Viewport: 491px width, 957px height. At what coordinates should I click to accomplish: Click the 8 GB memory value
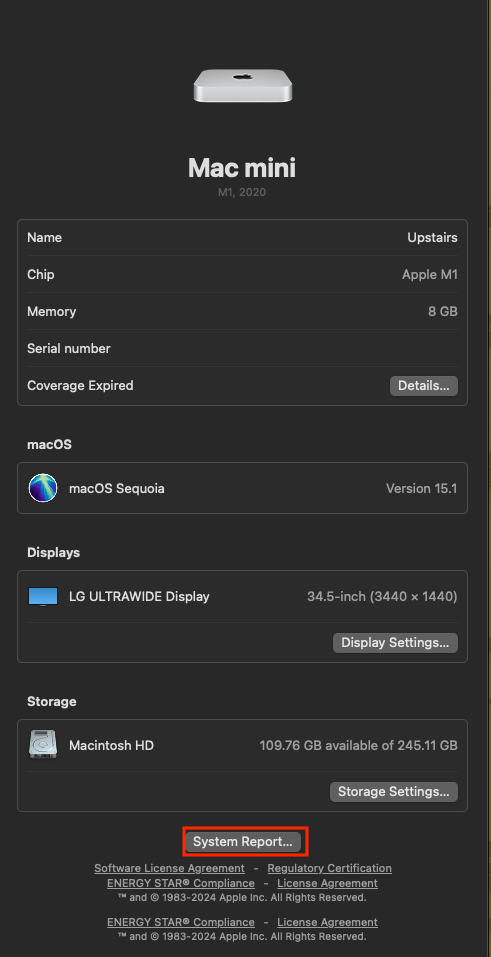click(x=443, y=311)
